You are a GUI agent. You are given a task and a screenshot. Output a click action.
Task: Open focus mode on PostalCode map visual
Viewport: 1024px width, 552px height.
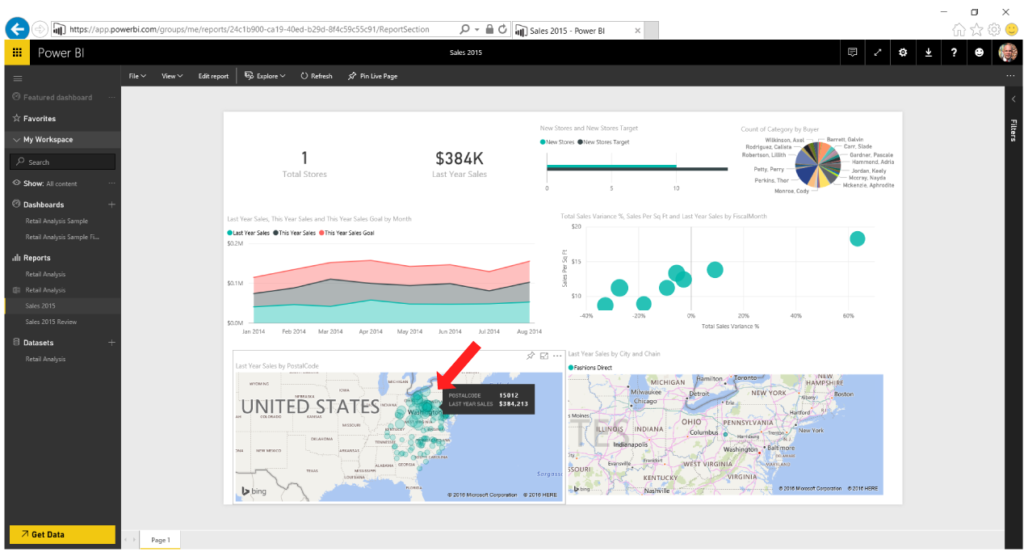[x=544, y=356]
